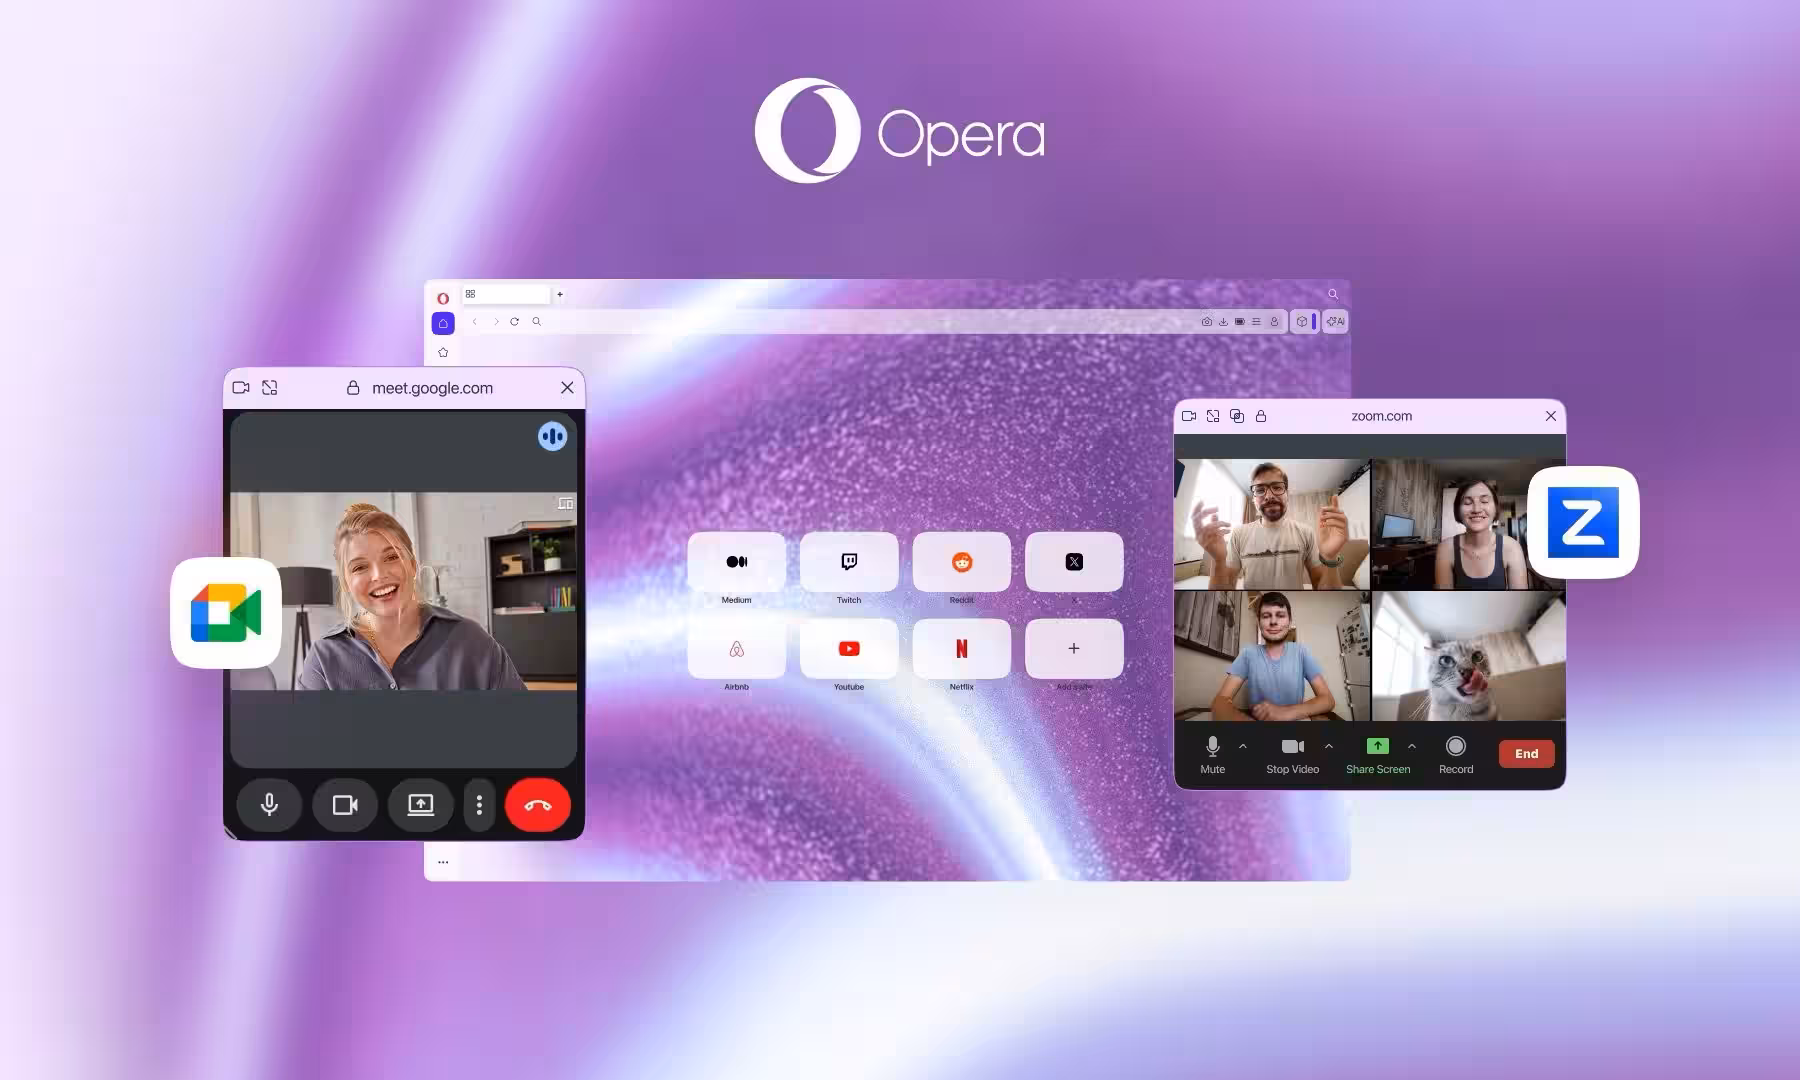Click the Opera logo menu button
This screenshot has height=1080, width=1800.
[x=443, y=297]
